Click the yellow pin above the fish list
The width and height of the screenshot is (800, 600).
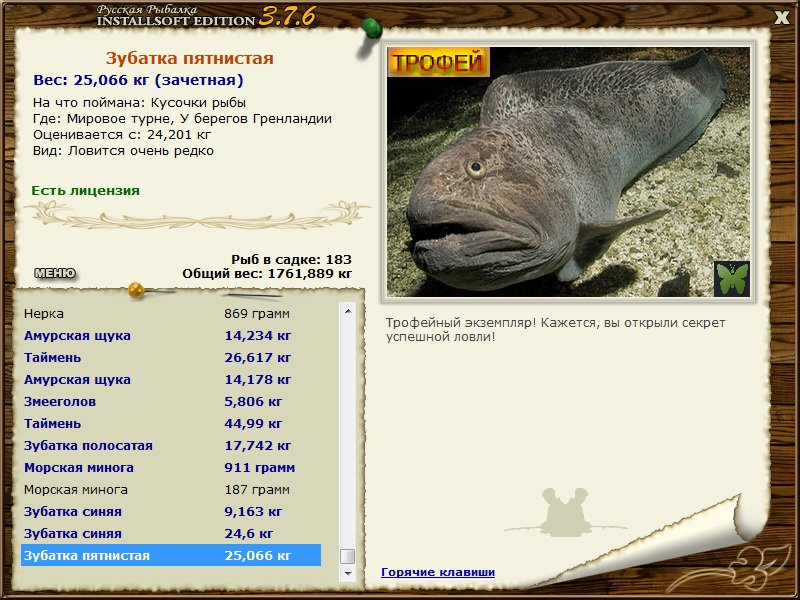[x=136, y=290]
